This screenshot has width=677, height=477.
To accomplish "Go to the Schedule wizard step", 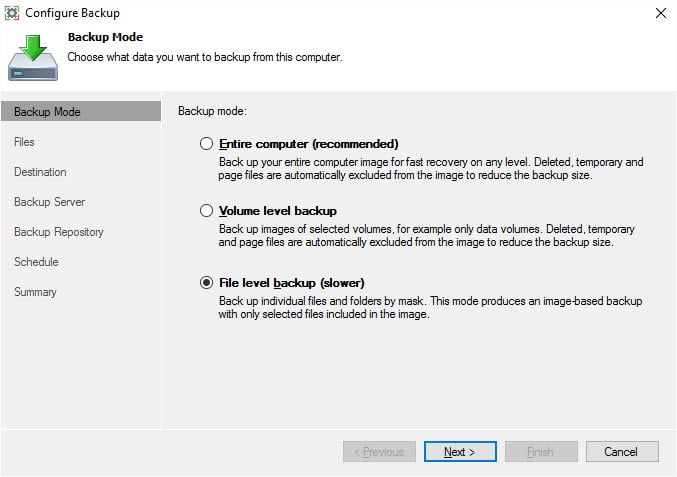I will 36,262.
